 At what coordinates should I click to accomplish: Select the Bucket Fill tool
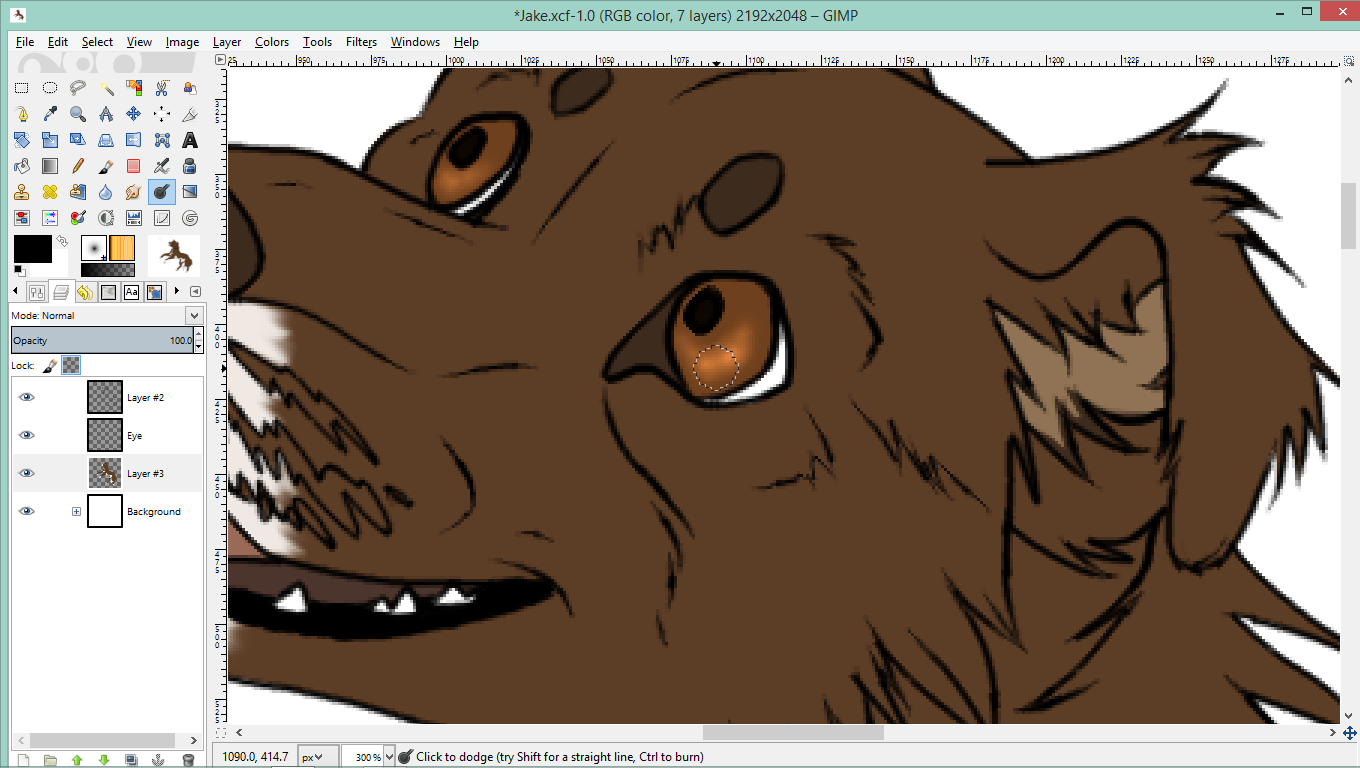pyautogui.click(x=21, y=165)
